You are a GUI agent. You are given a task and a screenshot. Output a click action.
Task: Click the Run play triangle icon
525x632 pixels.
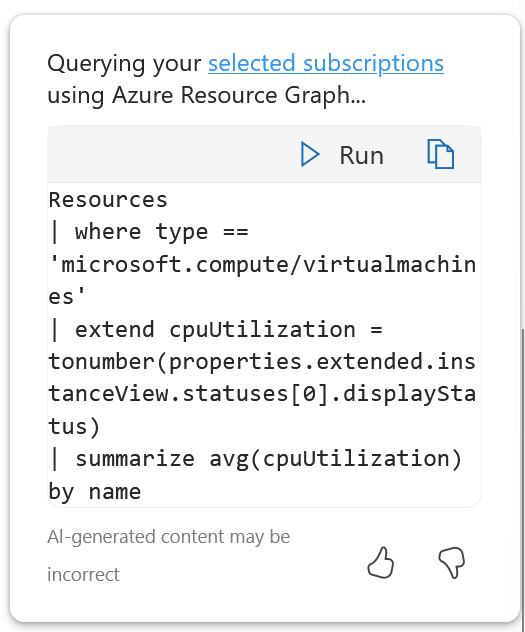(x=310, y=154)
